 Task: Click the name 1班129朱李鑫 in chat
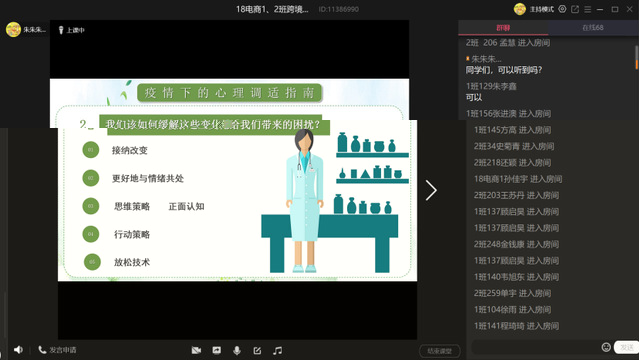tap(491, 86)
